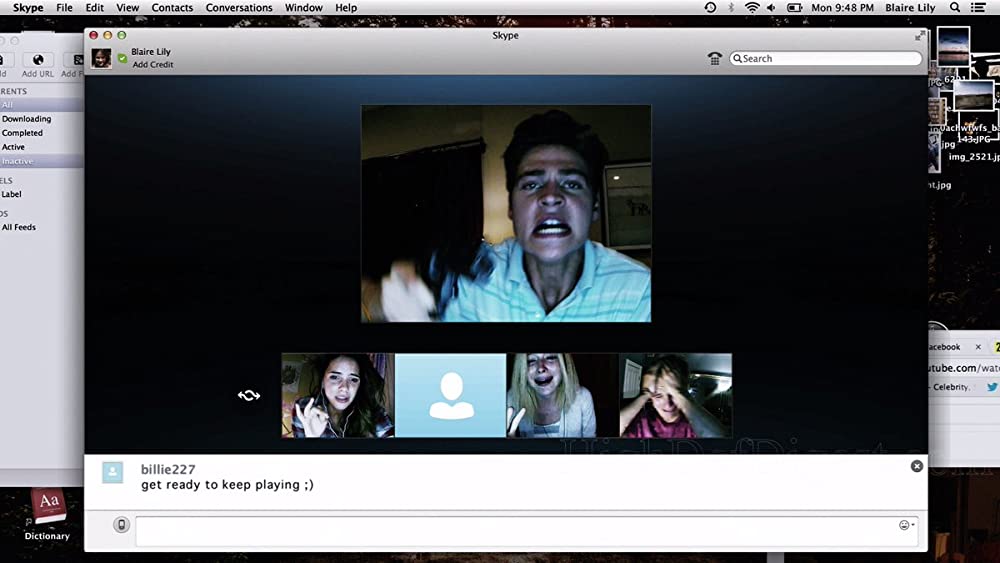This screenshot has width=1000, height=563.
Task: Click the Add URL globe icon
Action: click(37, 61)
